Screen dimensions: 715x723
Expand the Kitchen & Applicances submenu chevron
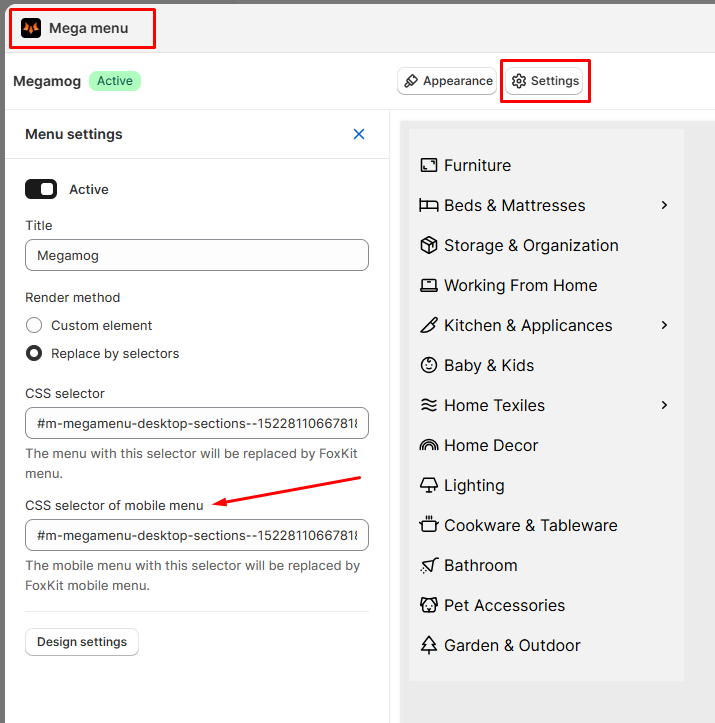click(664, 325)
